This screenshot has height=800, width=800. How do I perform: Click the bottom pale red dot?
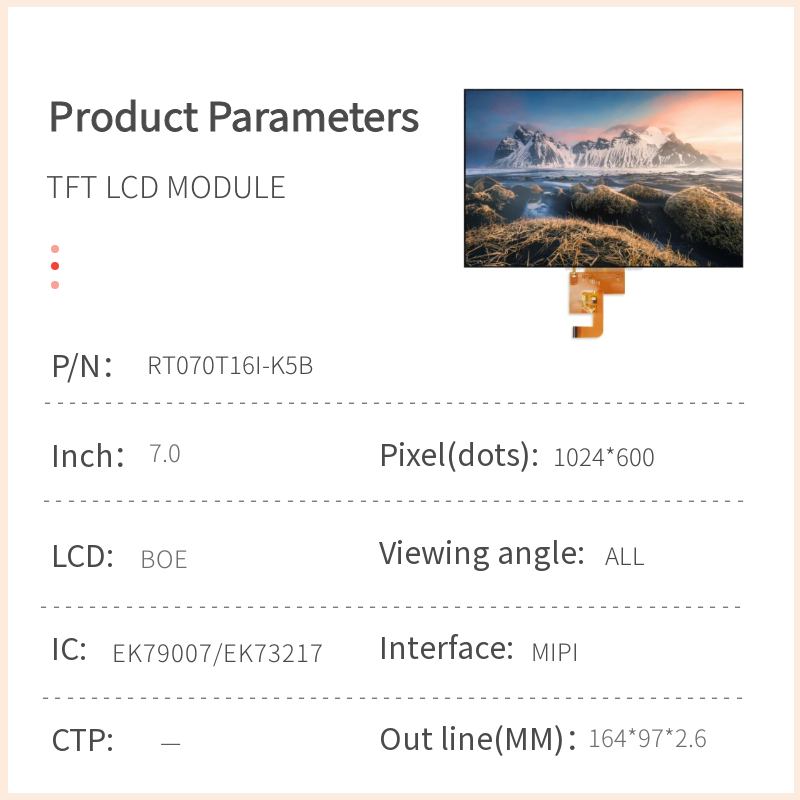(x=55, y=285)
